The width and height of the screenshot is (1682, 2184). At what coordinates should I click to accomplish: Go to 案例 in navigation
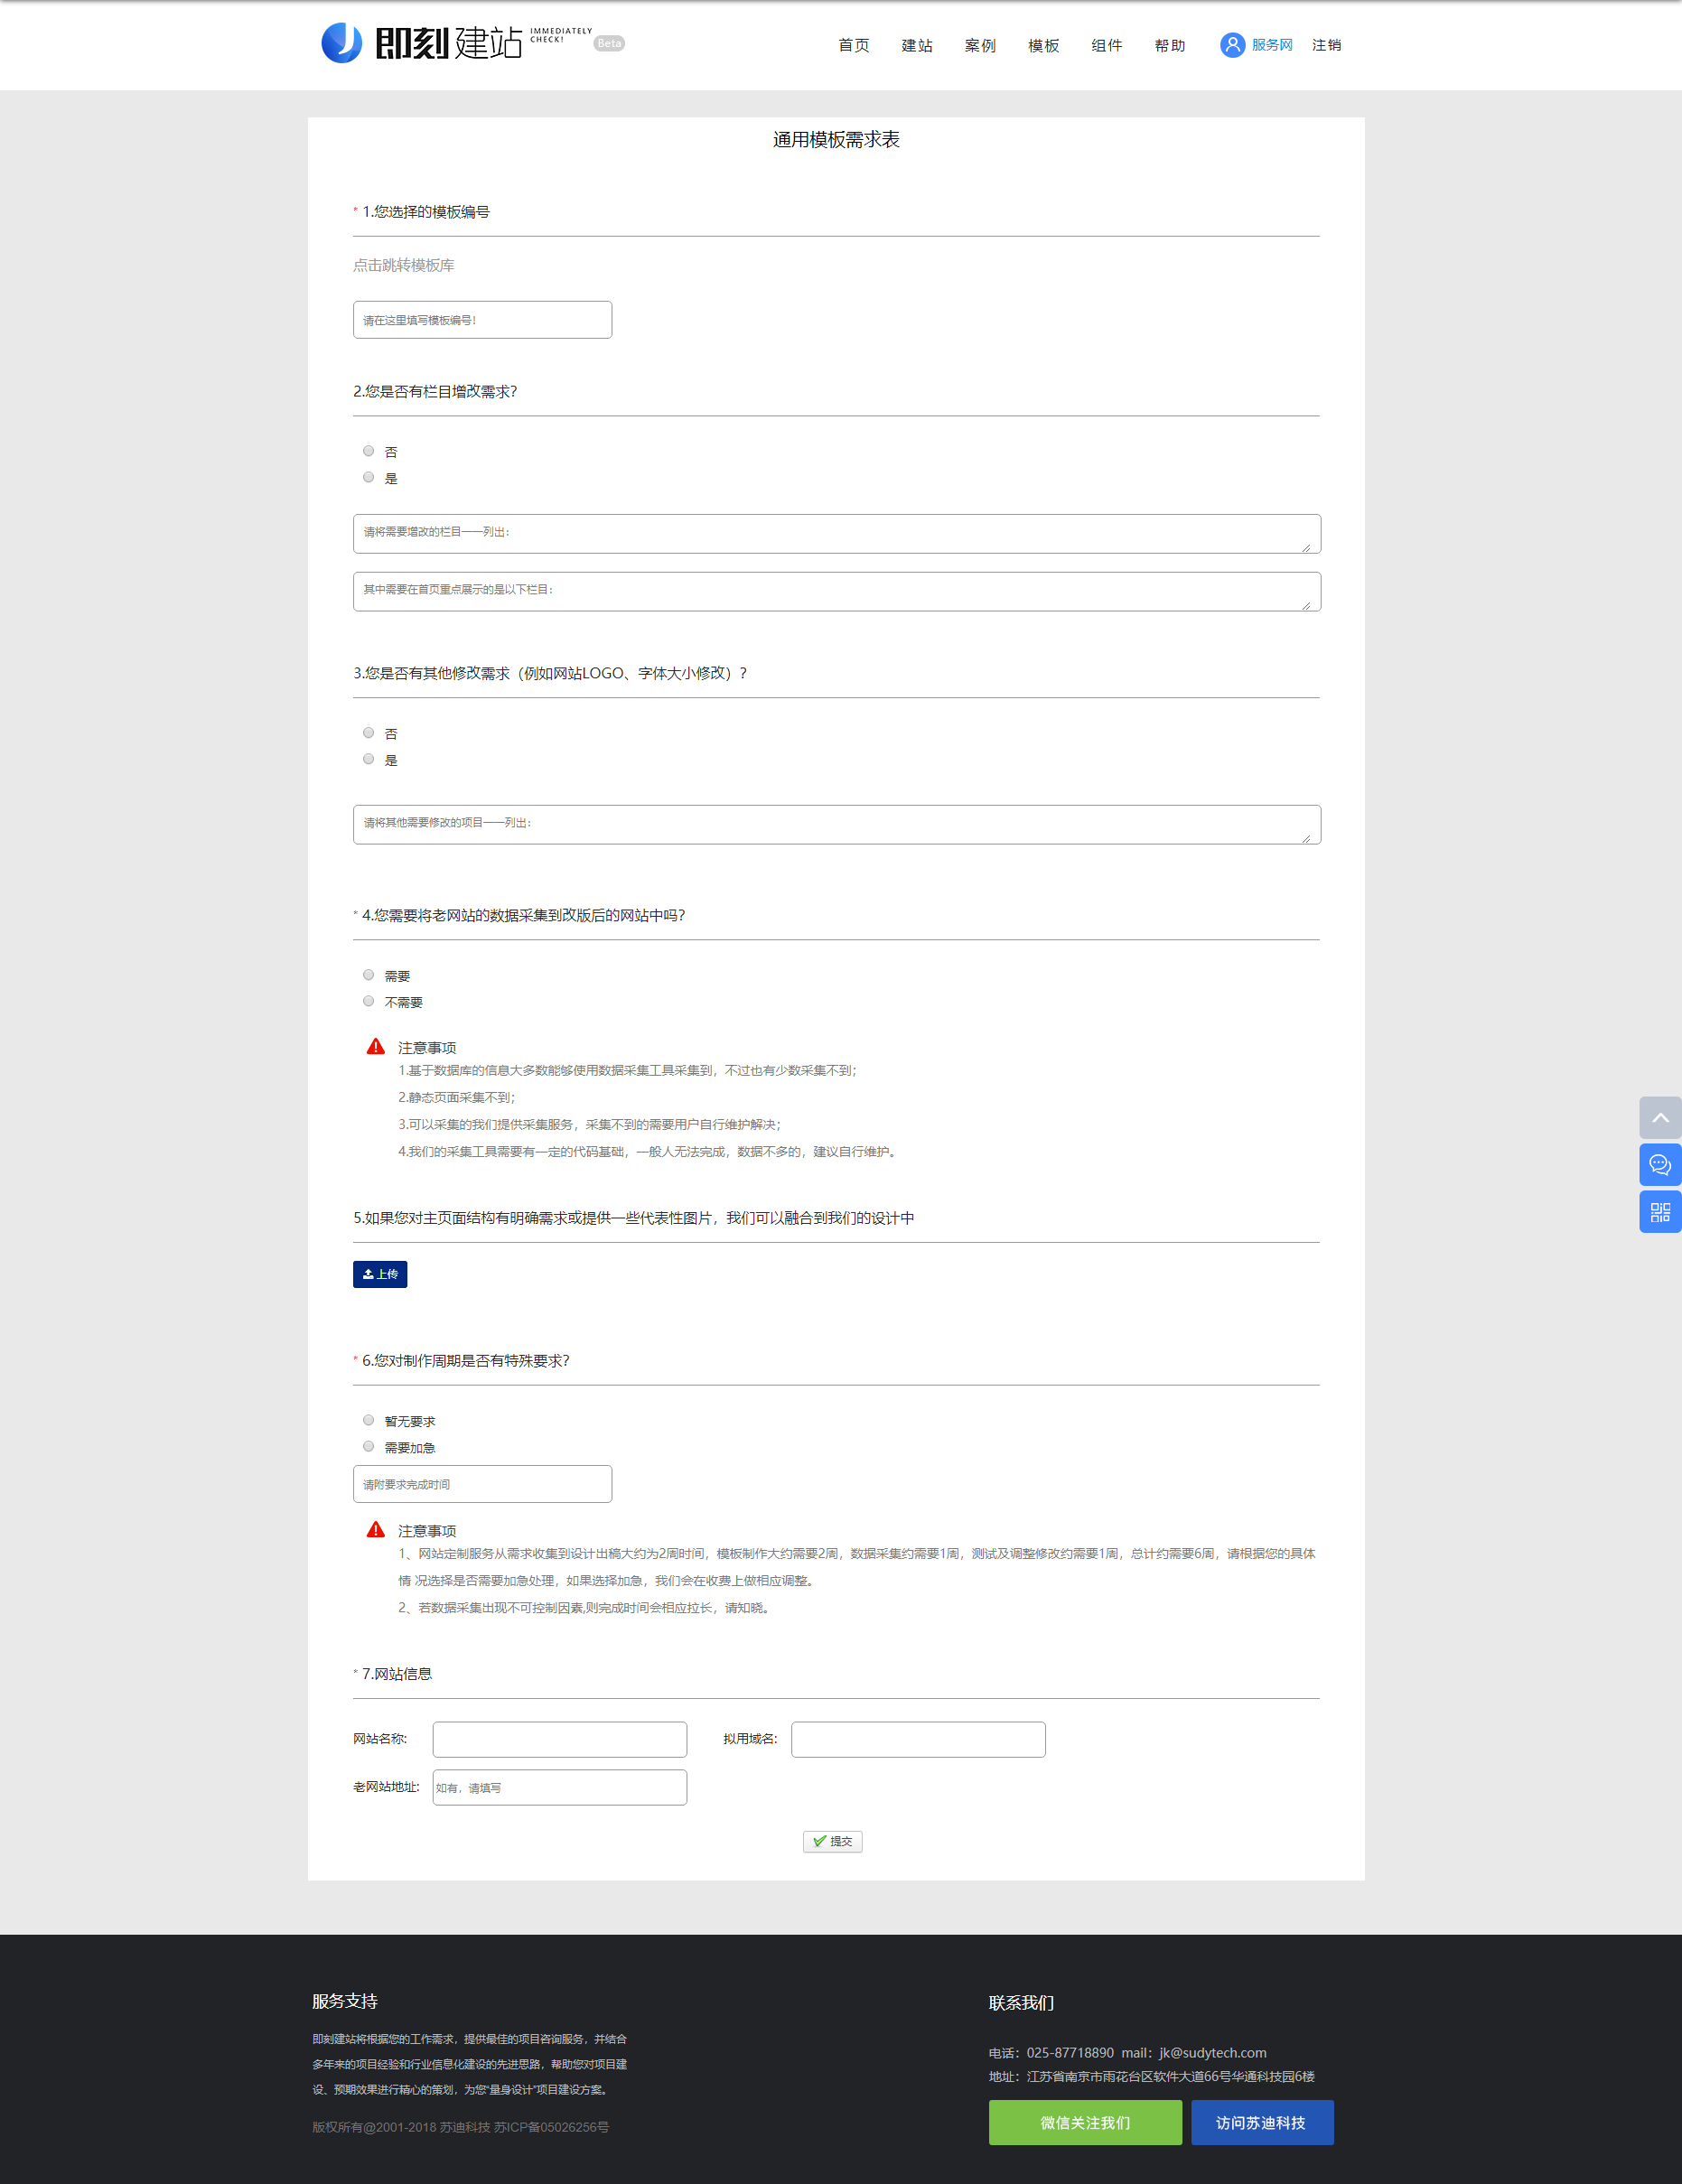tap(979, 46)
